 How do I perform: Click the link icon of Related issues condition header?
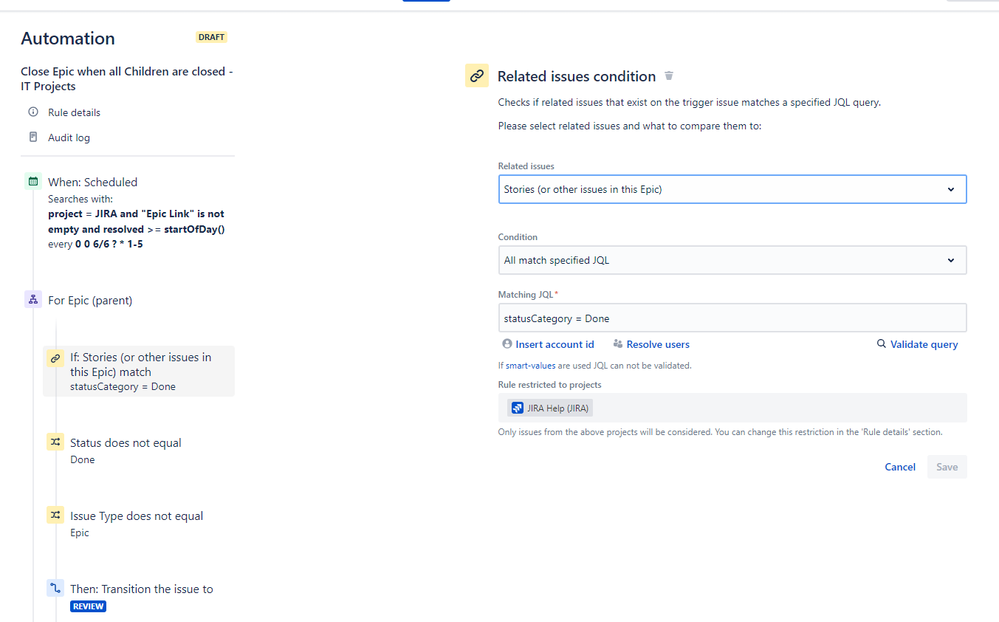[x=477, y=76]
